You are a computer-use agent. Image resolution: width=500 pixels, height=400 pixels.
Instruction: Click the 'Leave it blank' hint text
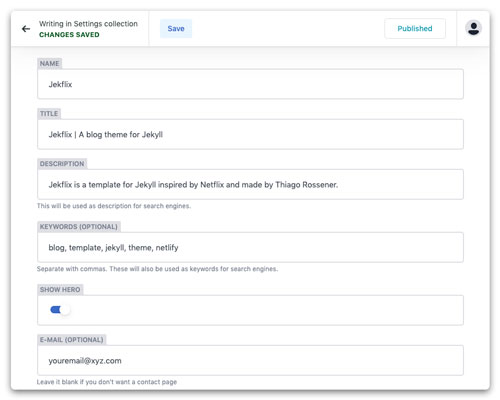[107, 382]
